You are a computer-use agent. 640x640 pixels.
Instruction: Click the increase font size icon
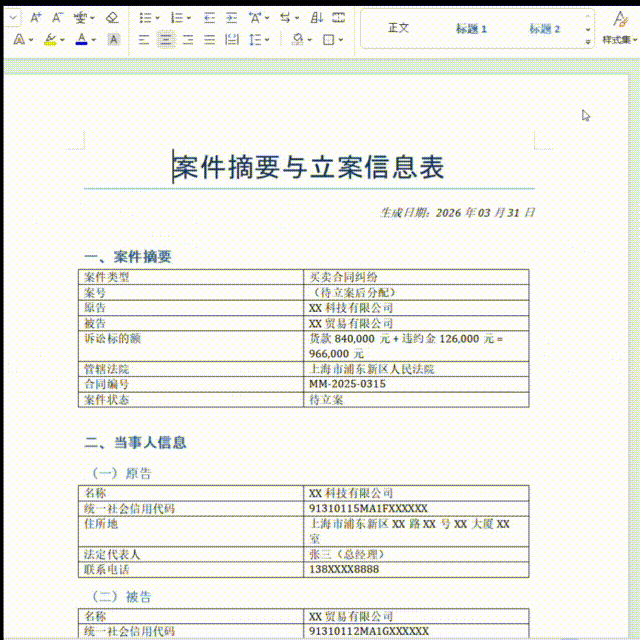tap(35, 17)
